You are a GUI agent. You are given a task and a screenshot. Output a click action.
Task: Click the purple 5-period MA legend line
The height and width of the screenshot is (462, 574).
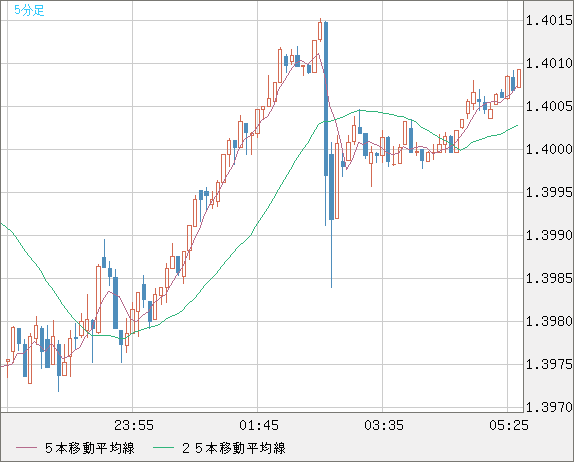(26, 448)
